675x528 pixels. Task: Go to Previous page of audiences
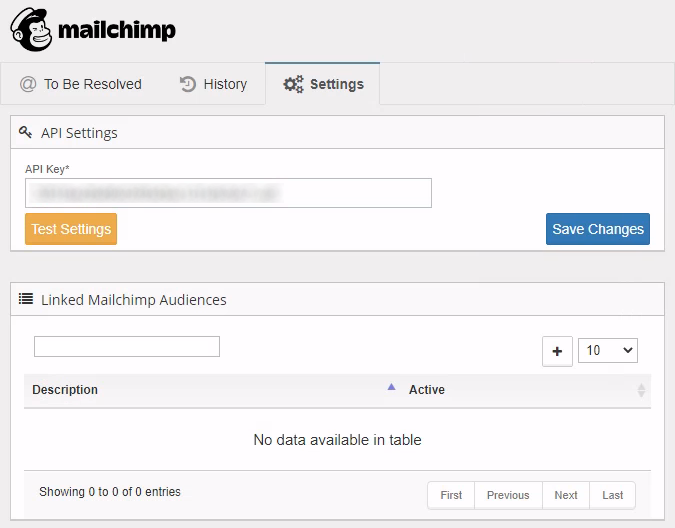[x=508, y=495]
